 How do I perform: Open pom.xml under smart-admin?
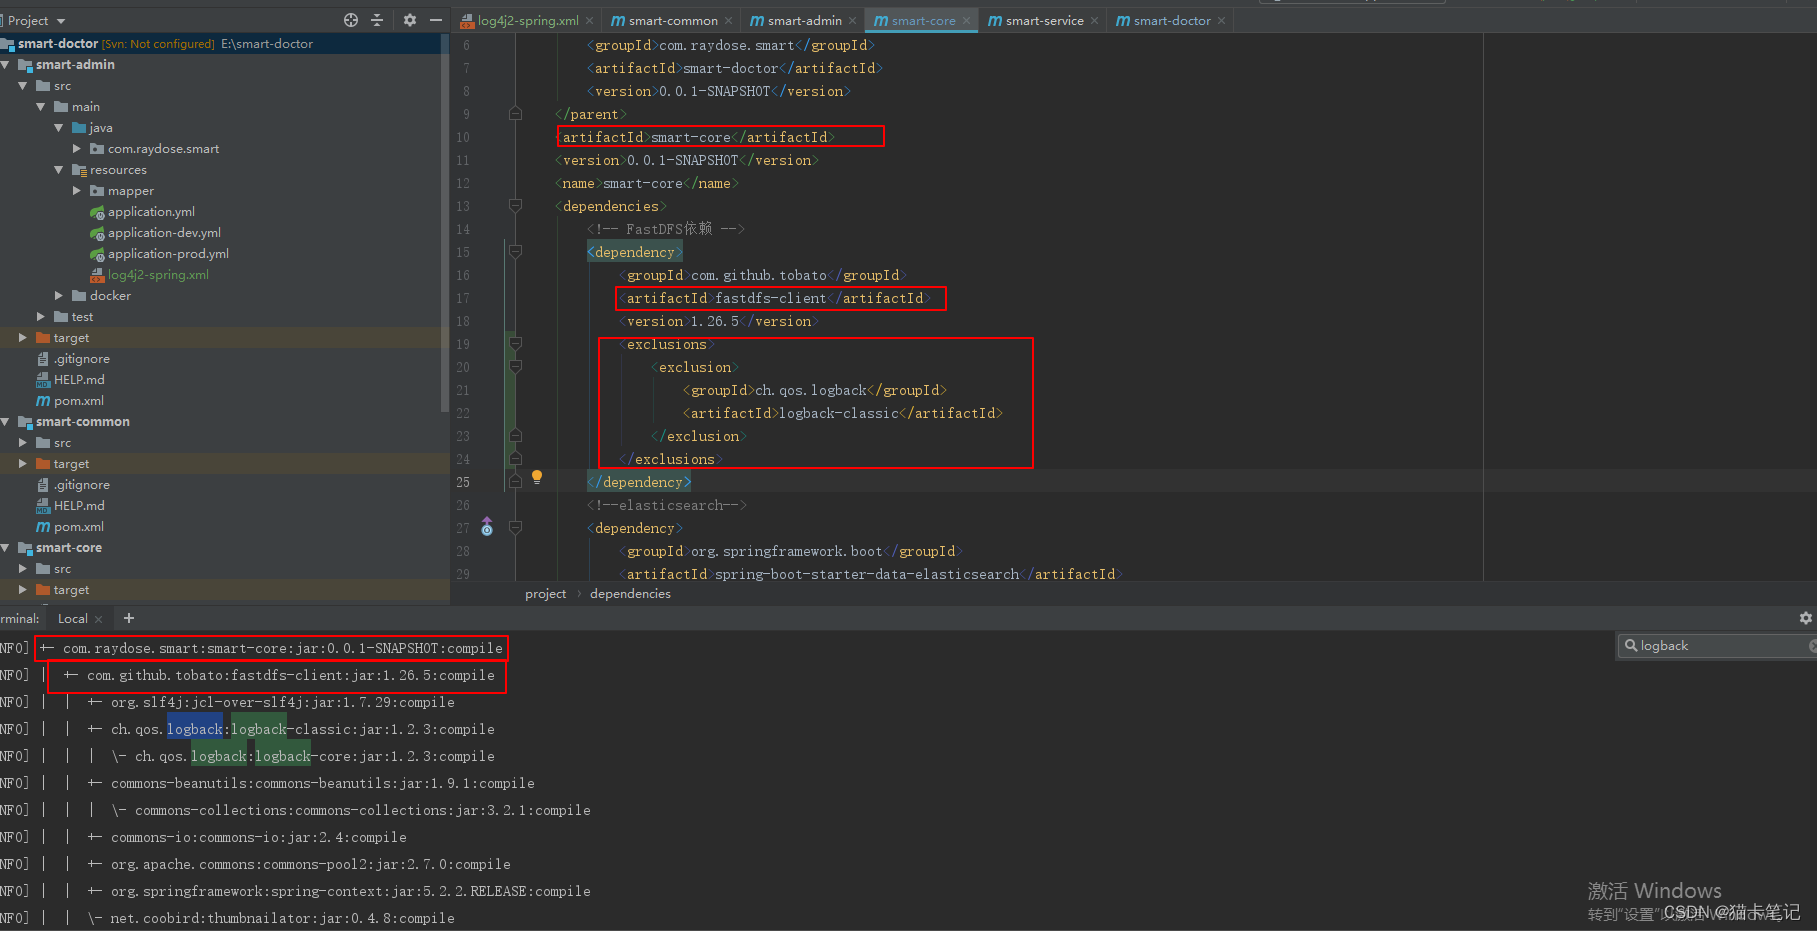80,400
